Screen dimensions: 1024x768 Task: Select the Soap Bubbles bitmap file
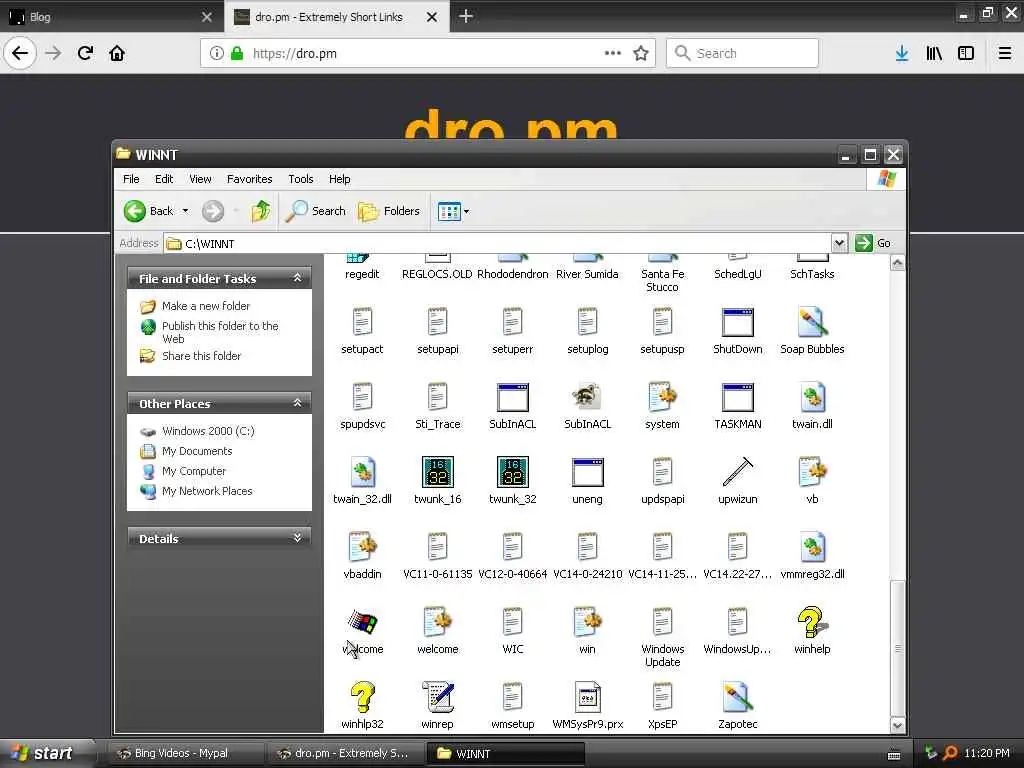(x=812, y=323)
